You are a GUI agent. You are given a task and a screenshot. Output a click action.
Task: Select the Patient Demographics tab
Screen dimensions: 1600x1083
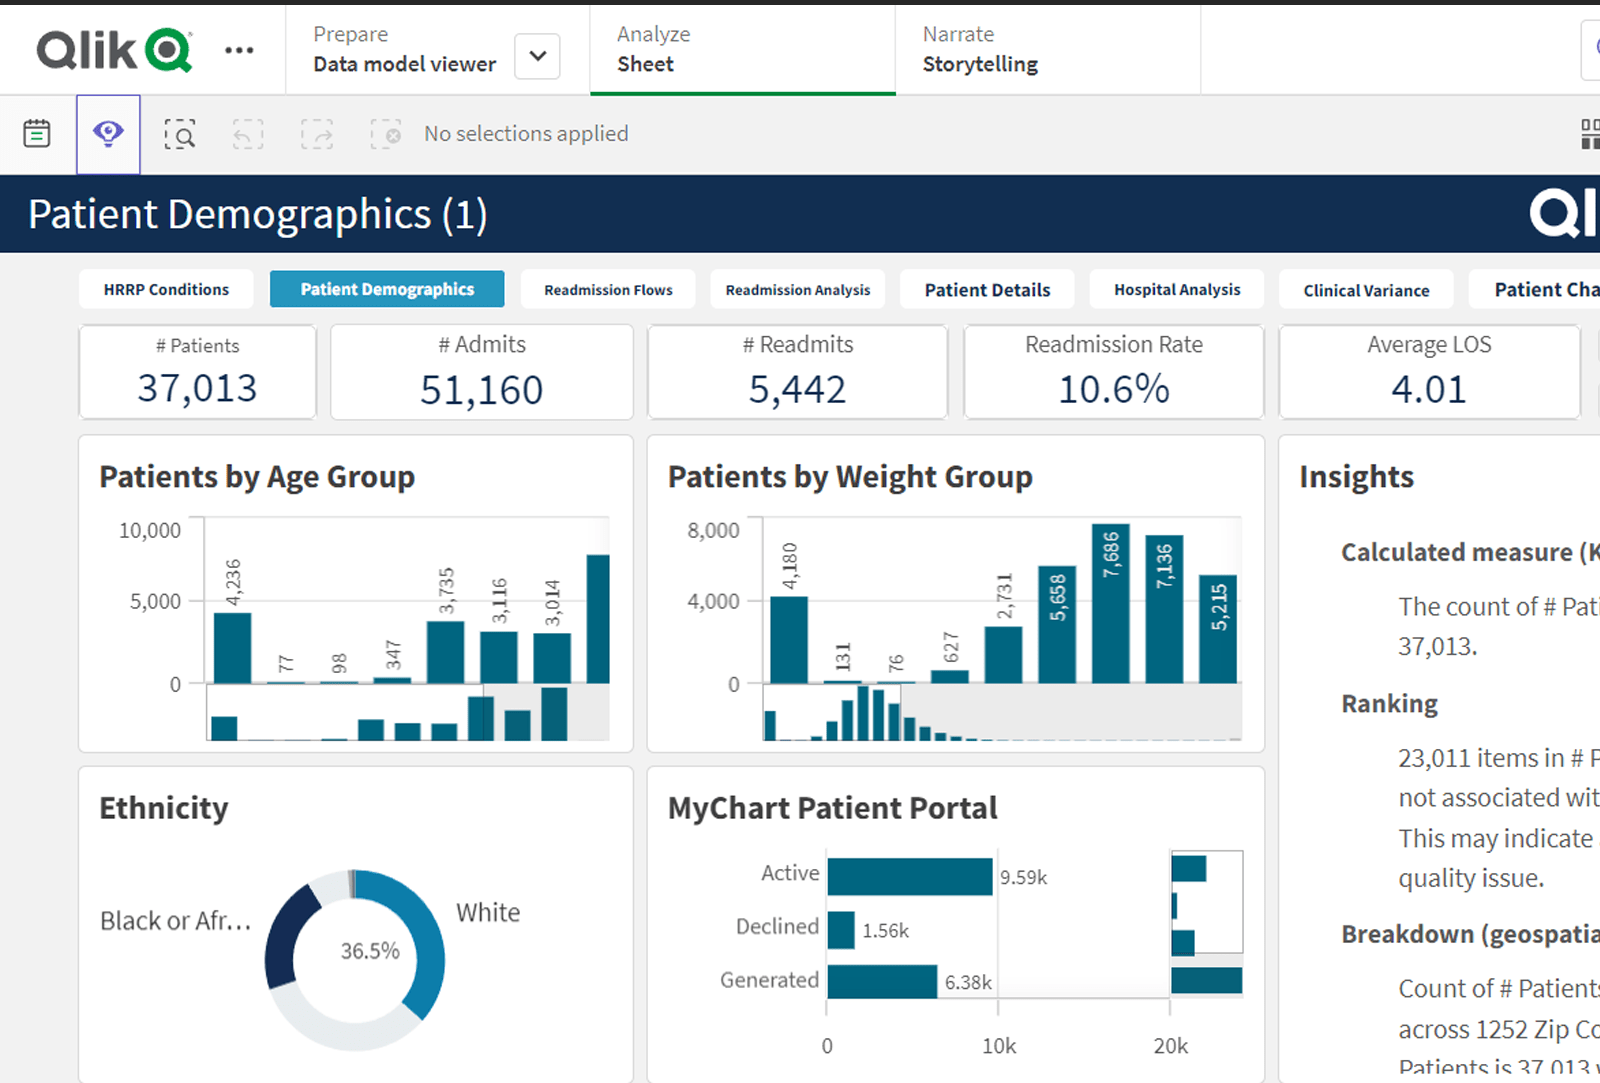[387, 289]
